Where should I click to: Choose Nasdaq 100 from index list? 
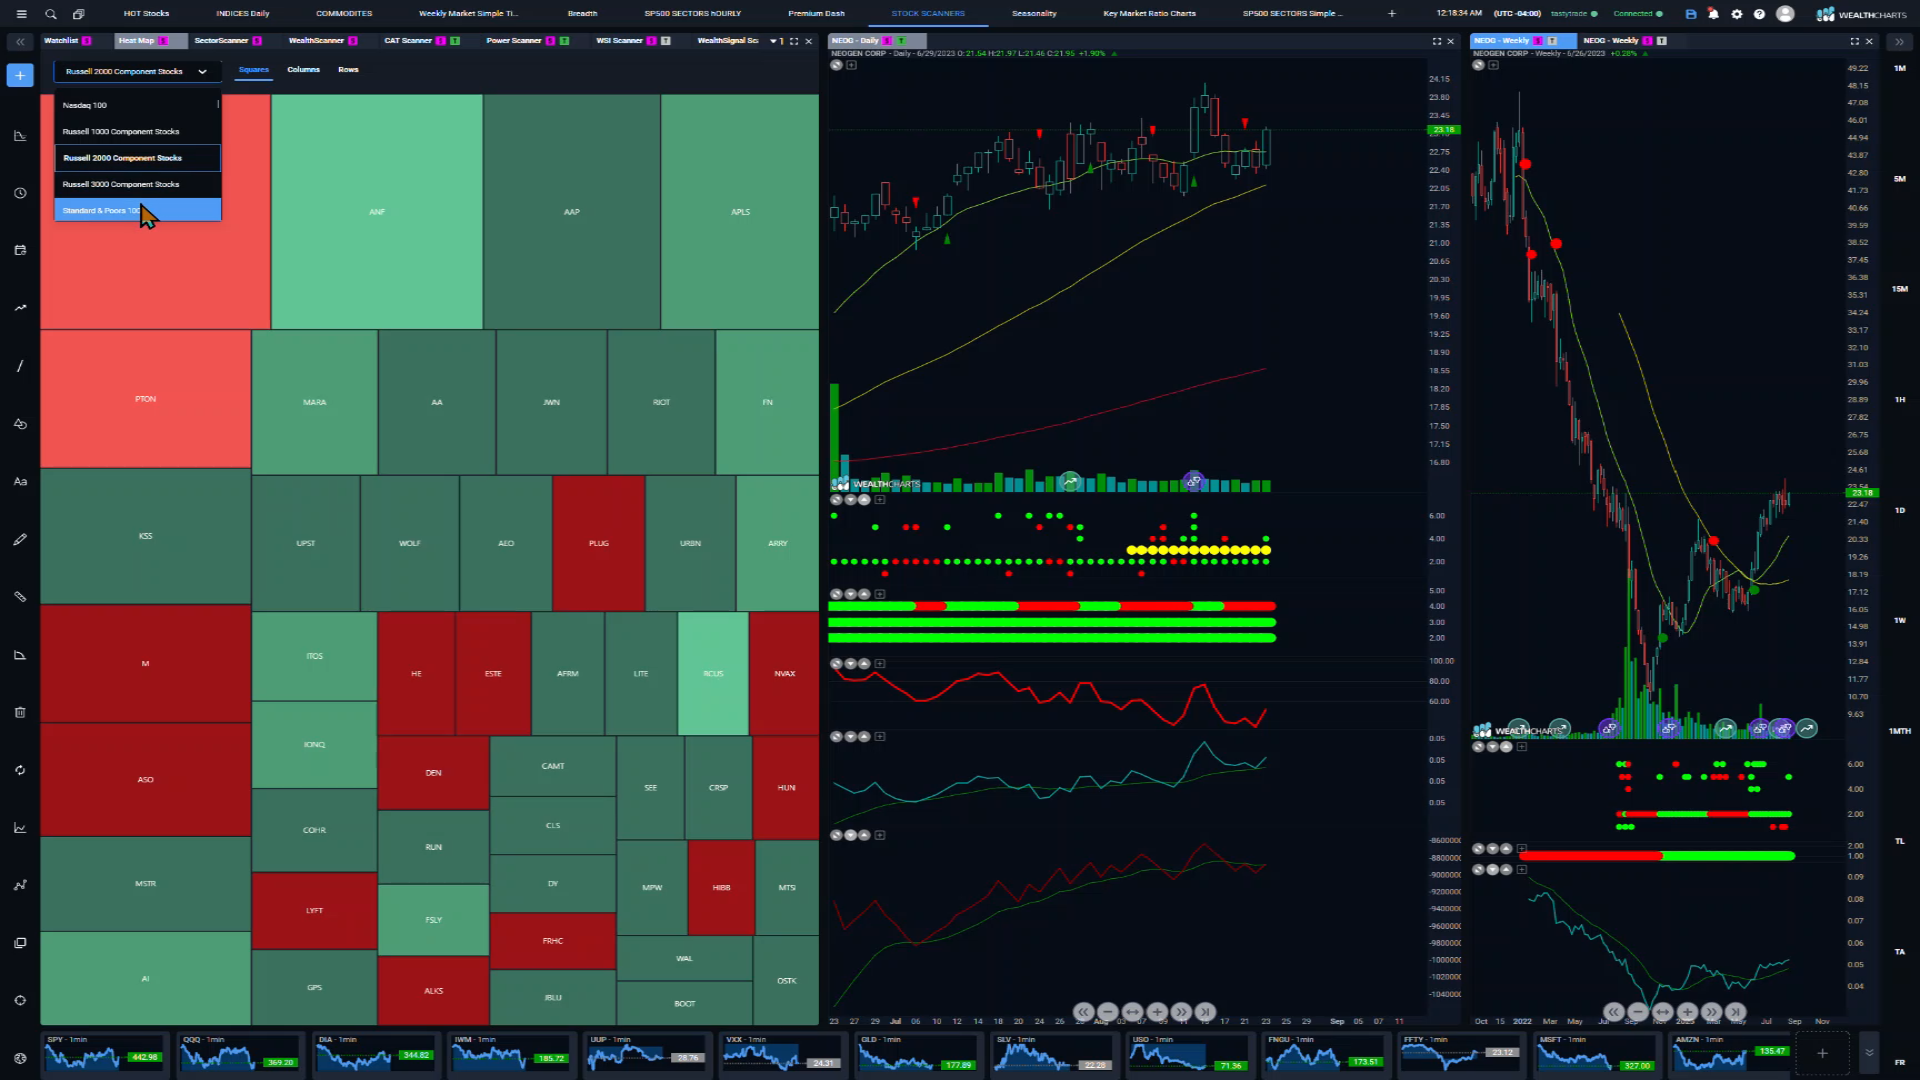(x=137, y=105)
